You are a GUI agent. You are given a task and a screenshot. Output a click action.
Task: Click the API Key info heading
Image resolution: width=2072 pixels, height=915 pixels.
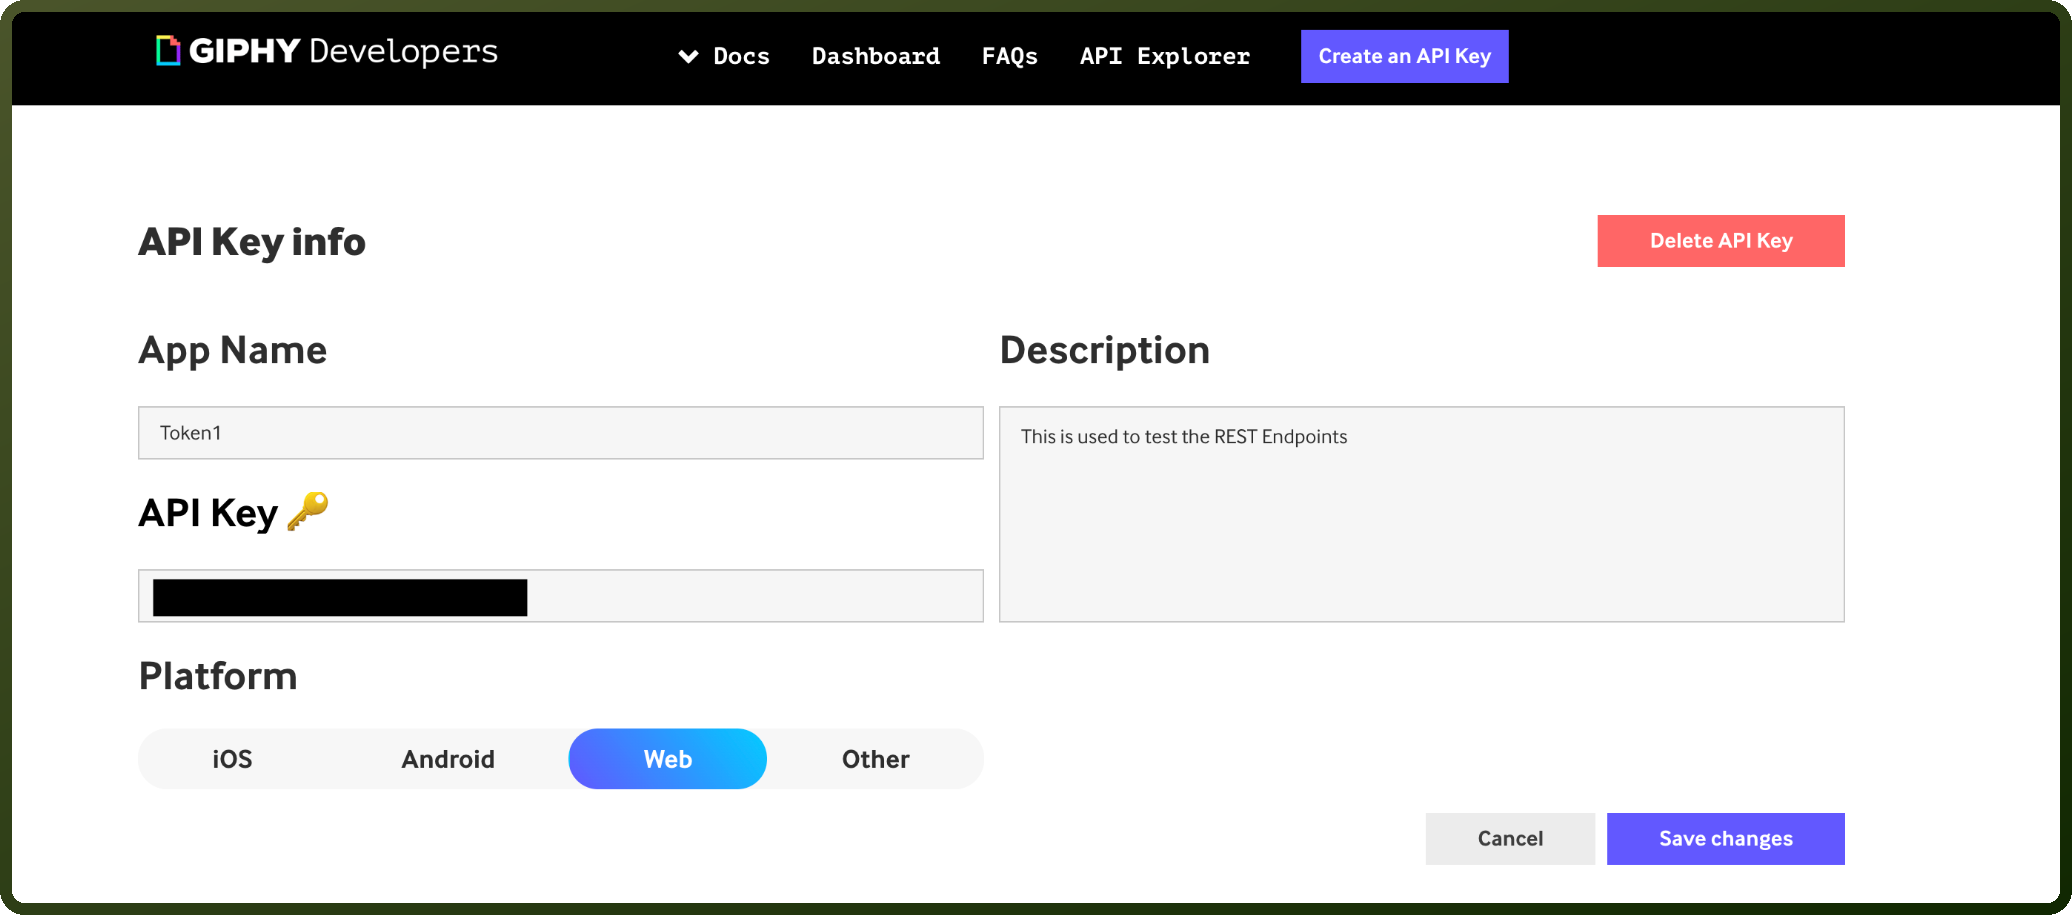pyautogui.click(x=252, y=242)
